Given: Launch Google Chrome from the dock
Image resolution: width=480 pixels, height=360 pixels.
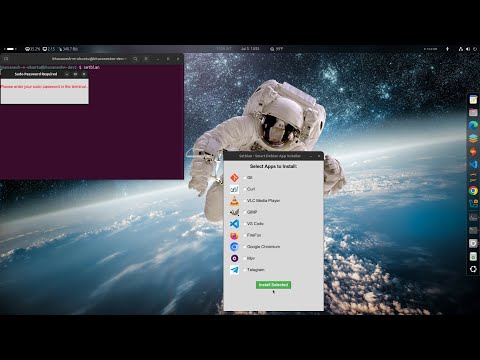Looking at the screenshot, I should 473,191.
